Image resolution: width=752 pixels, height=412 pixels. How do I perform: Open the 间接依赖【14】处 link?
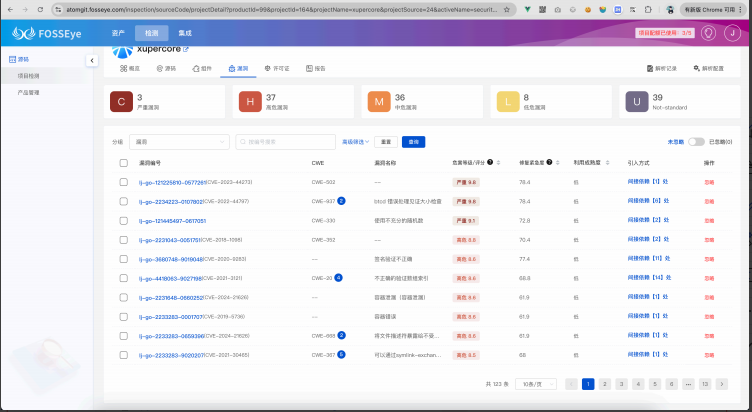click(649, 278)
